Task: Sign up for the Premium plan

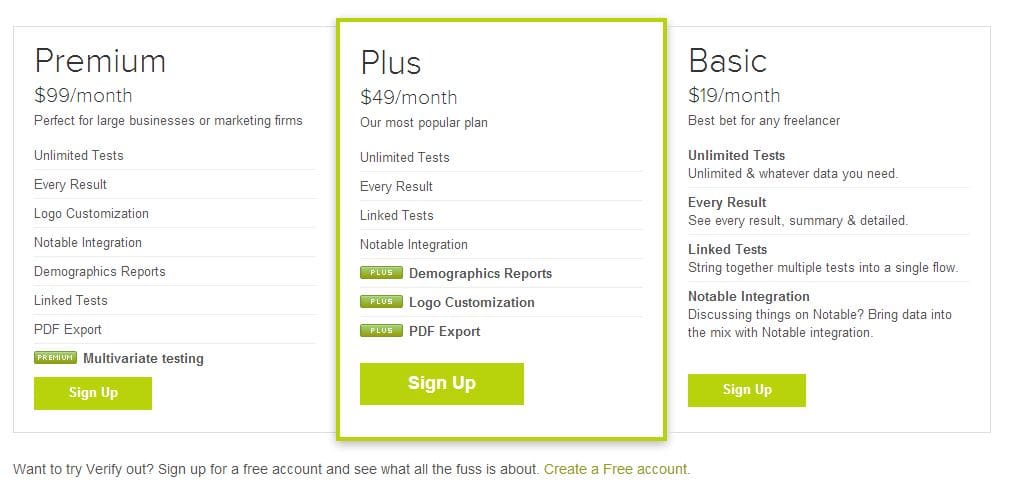Action: tap(93, 393)
